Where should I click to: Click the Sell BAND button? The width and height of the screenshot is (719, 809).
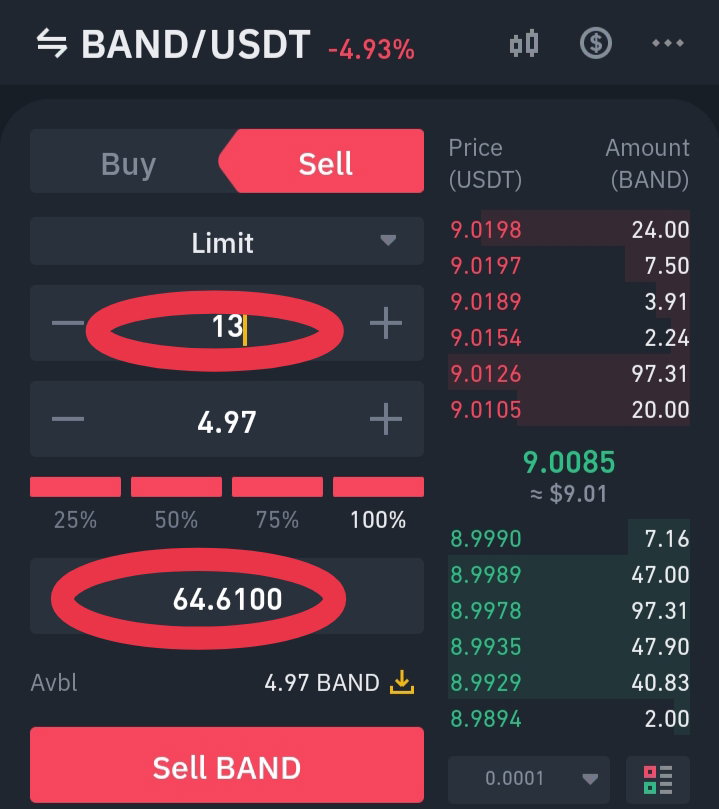(227, 765)
